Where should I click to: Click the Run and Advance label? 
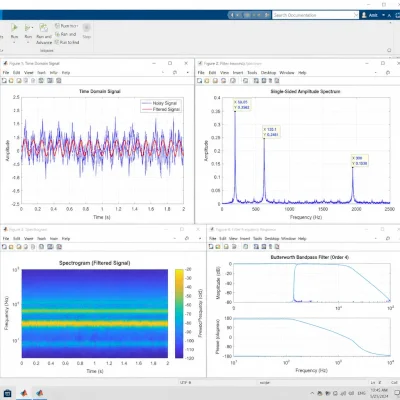click(44, 39)
